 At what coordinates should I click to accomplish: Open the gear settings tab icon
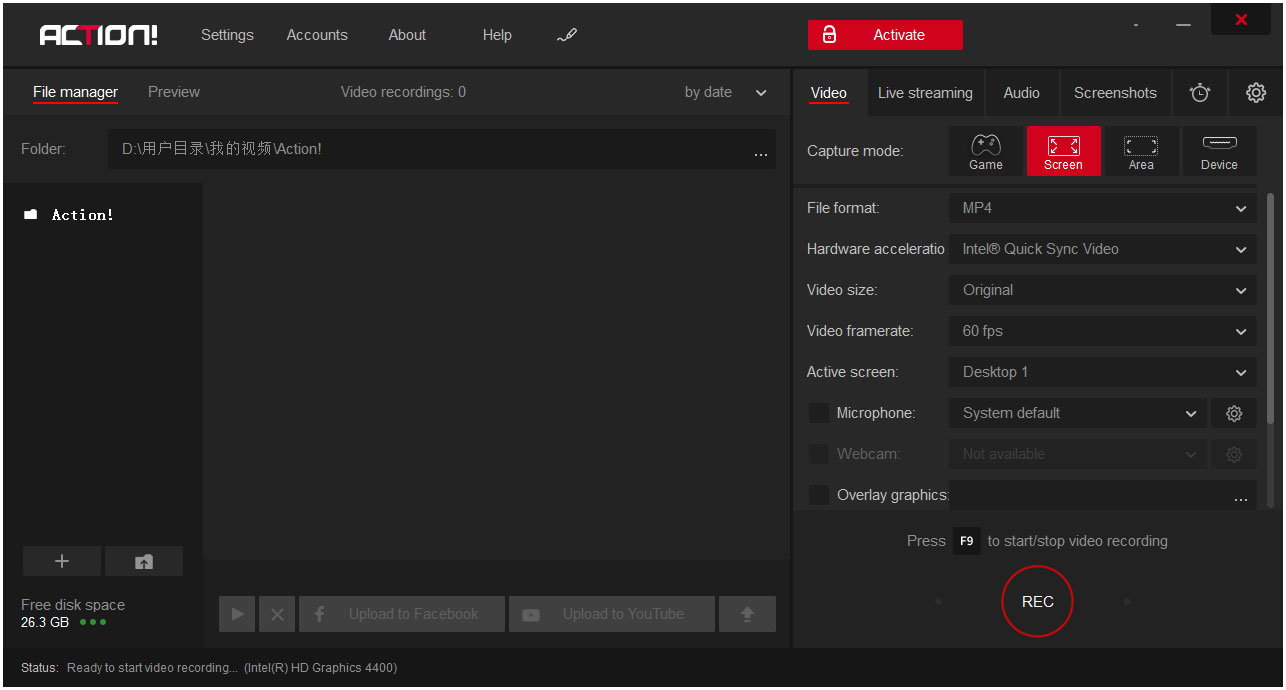point(1256,93)
